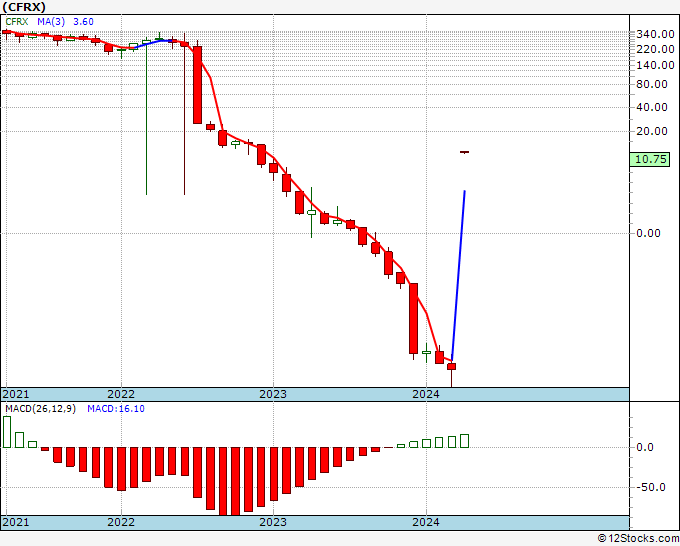Image resolution: width=680 pixels, height=546 pixels.
Task: Click the 0.00 price axis label
Action: coord(648,233)
